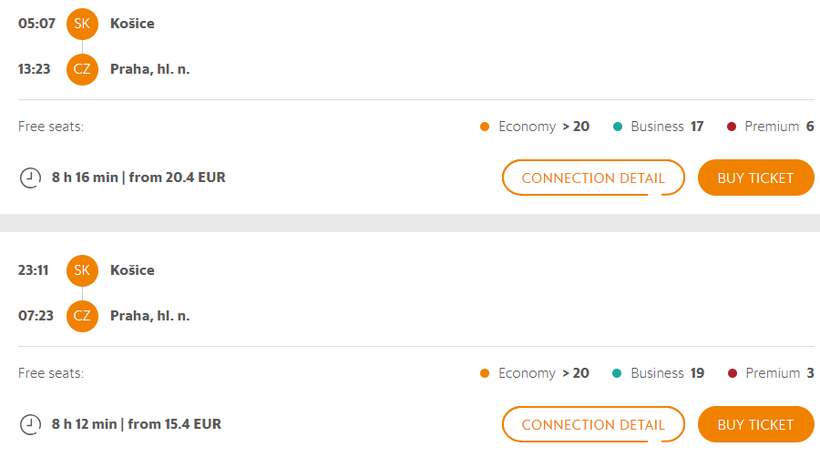Buy ticket for the 23:11 night connection
This screenshot has height=457, width=820.
[x=756, y=425]
